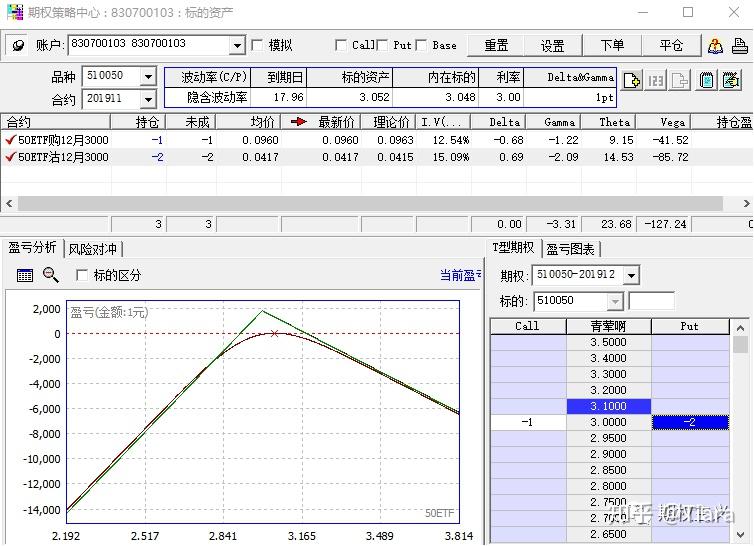Select the 50ETF购12月3000 contract name
Screen dimensions: 754x546
coord(63,140)
